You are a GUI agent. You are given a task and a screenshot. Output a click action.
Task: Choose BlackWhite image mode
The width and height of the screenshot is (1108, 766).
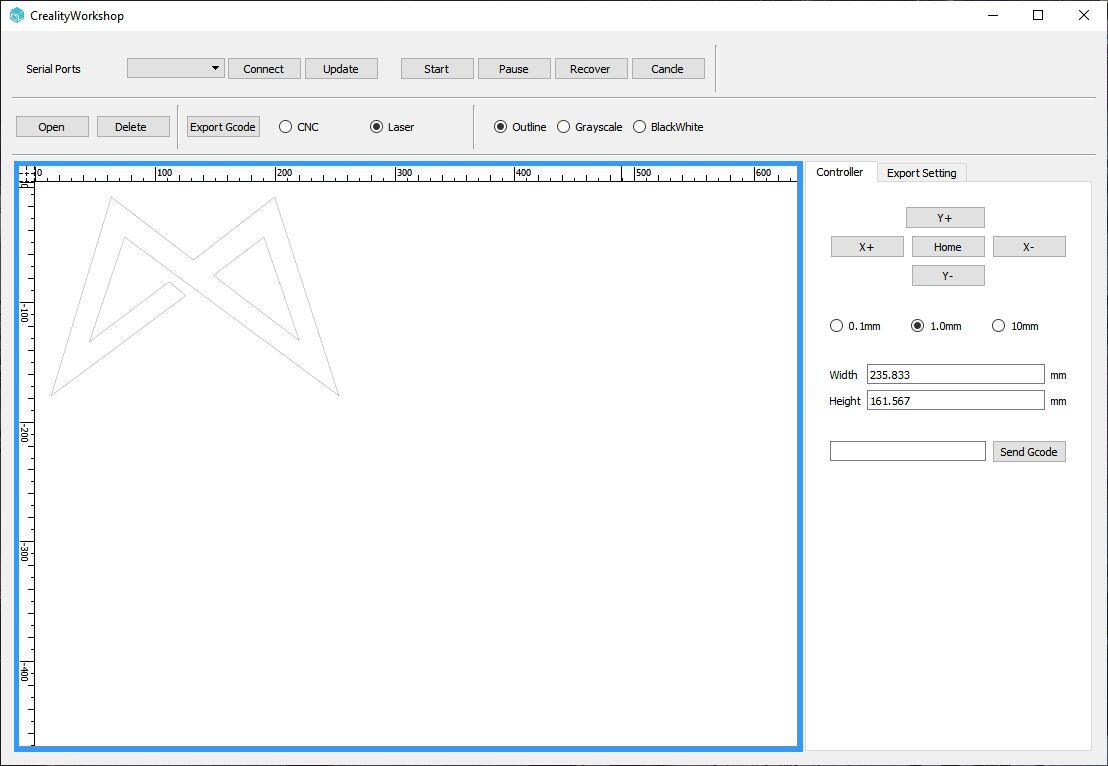click(x=640, y=127)
